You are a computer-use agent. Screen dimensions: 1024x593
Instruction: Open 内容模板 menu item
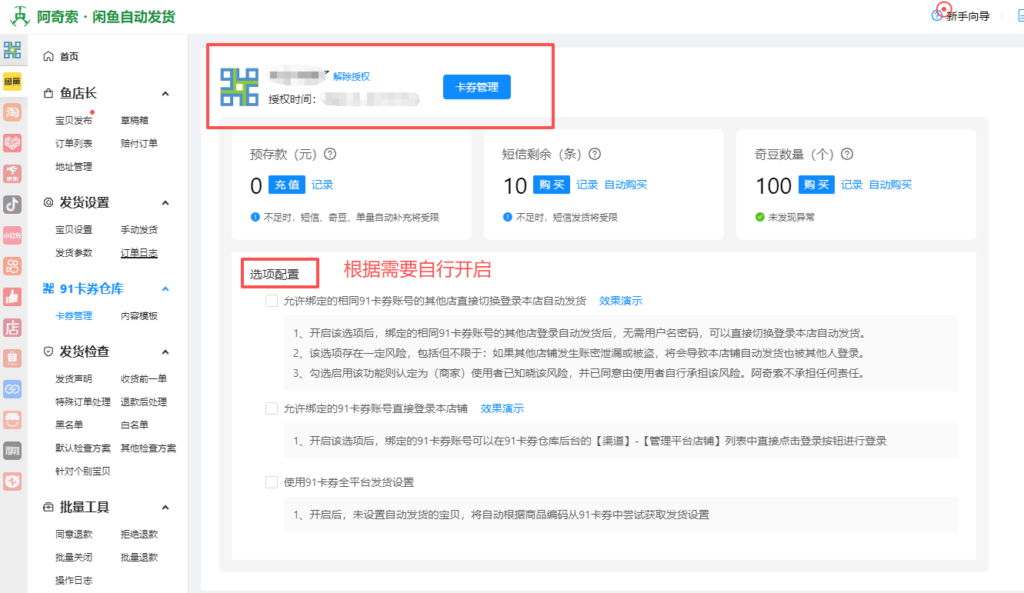pos(139,315)
